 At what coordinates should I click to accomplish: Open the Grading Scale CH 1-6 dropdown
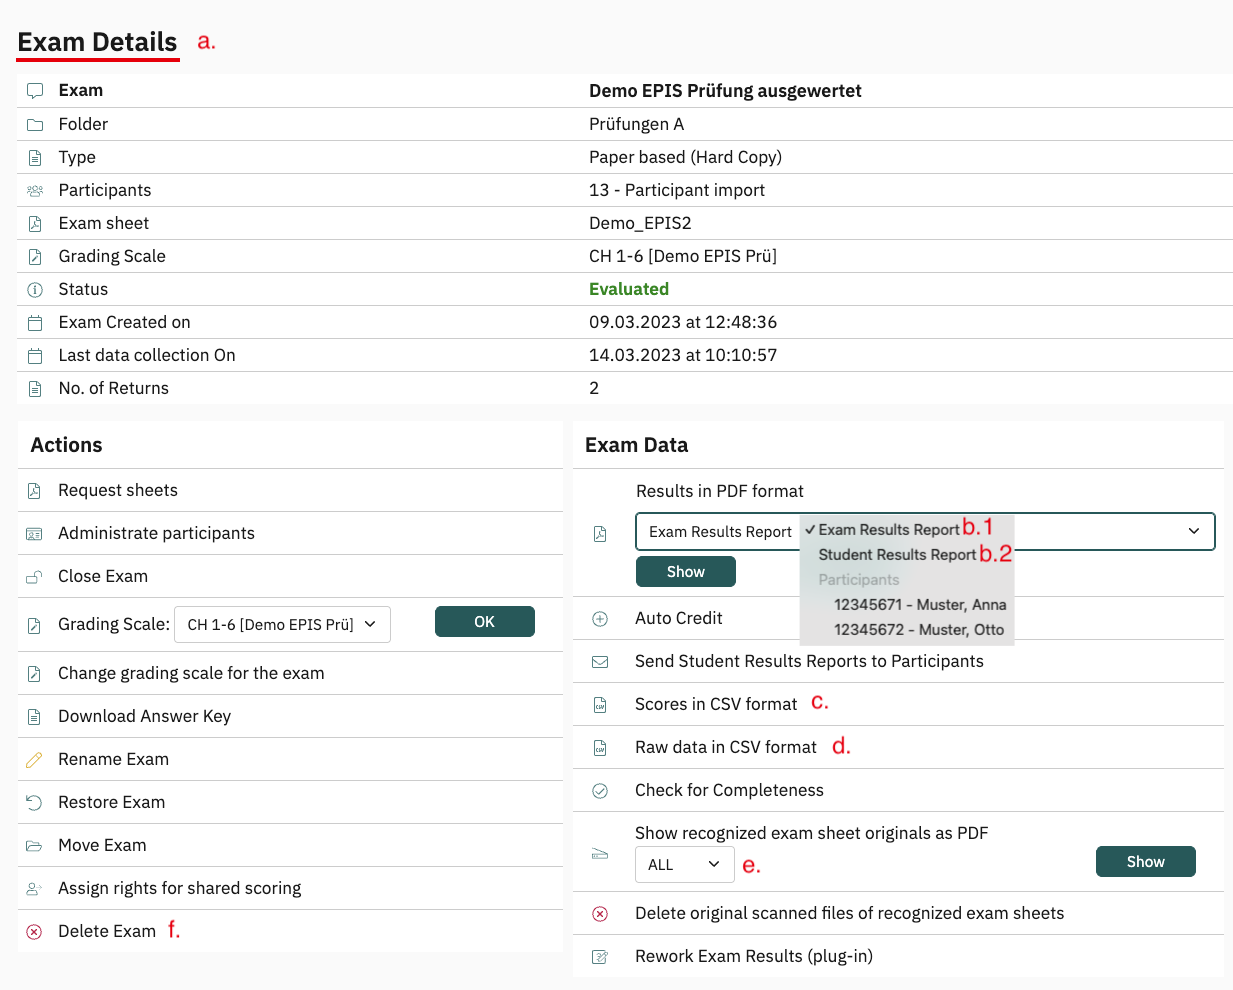click(282, 624)
